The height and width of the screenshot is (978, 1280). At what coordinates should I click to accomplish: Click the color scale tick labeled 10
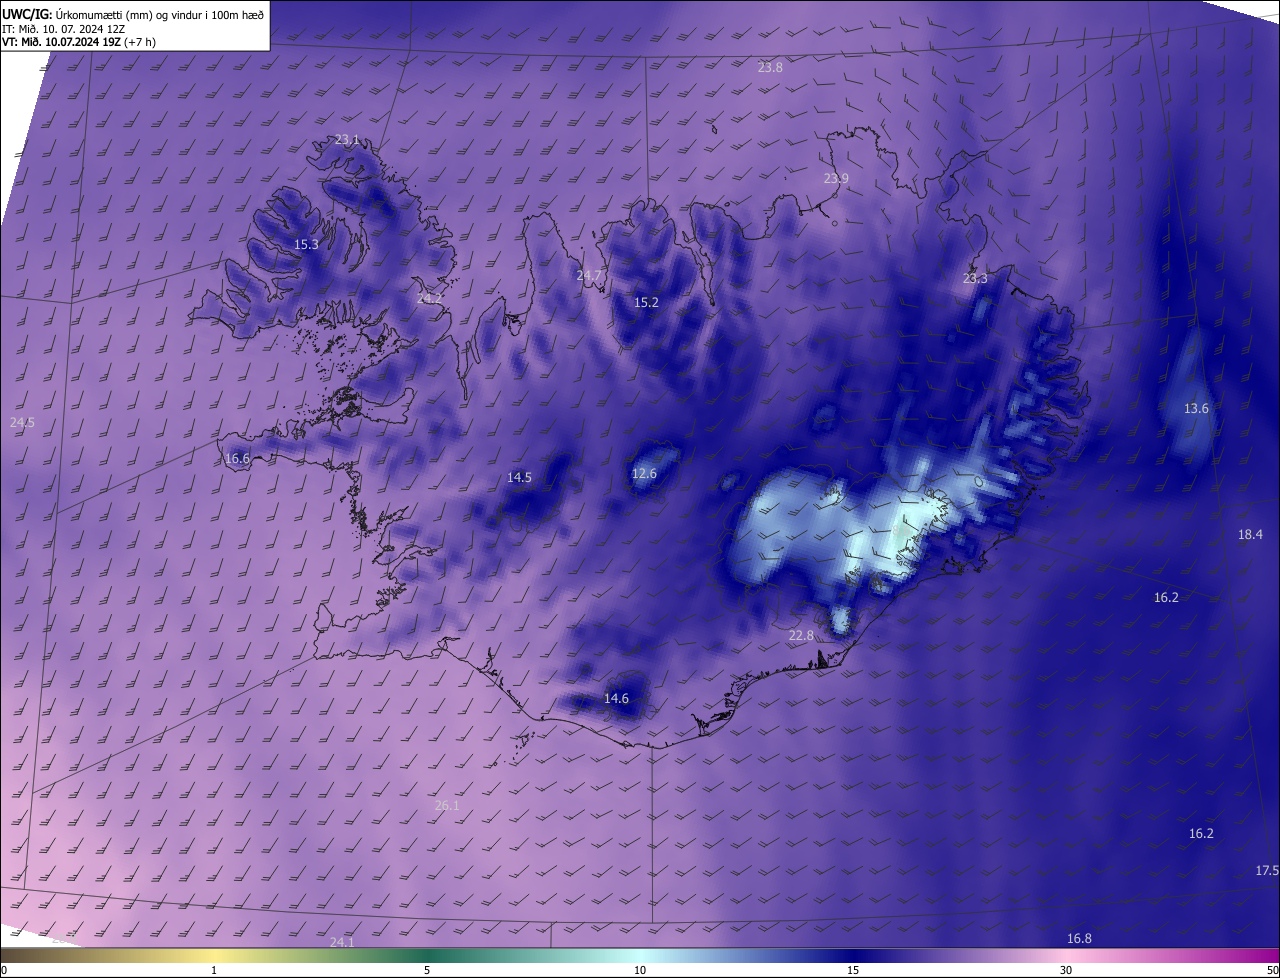pyautogui.click(x=640, y=970)
